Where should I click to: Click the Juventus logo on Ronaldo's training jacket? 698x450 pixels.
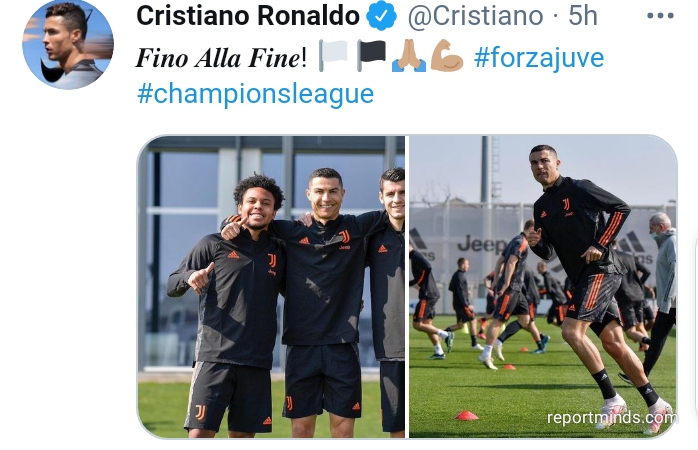(566, 204)
